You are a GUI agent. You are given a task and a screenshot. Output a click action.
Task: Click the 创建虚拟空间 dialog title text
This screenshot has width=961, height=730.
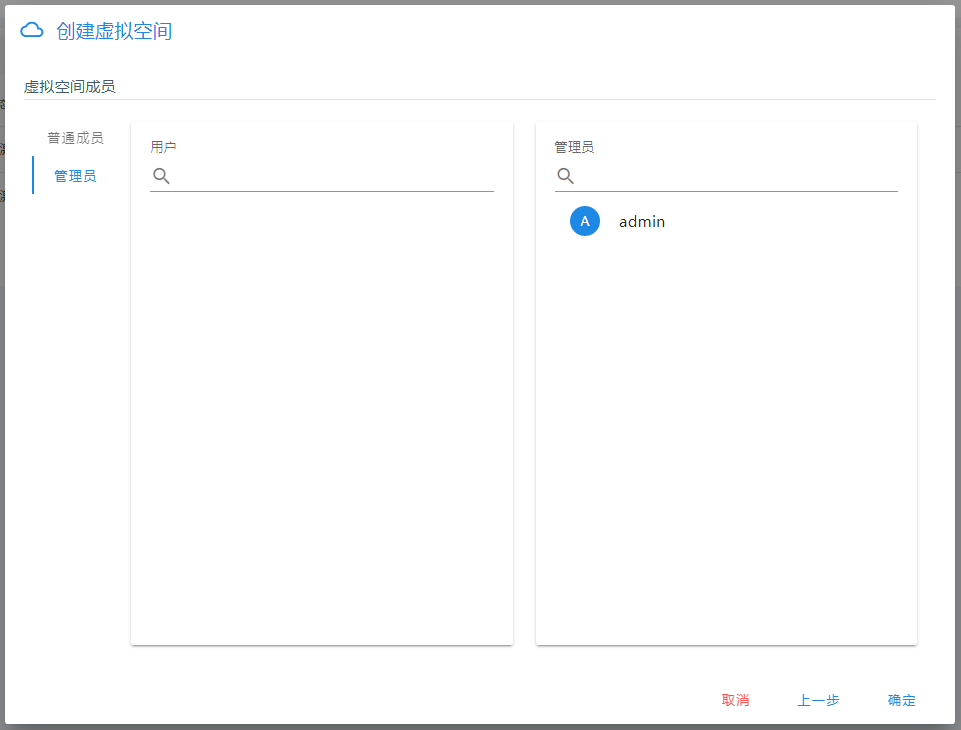coord(114,32)
